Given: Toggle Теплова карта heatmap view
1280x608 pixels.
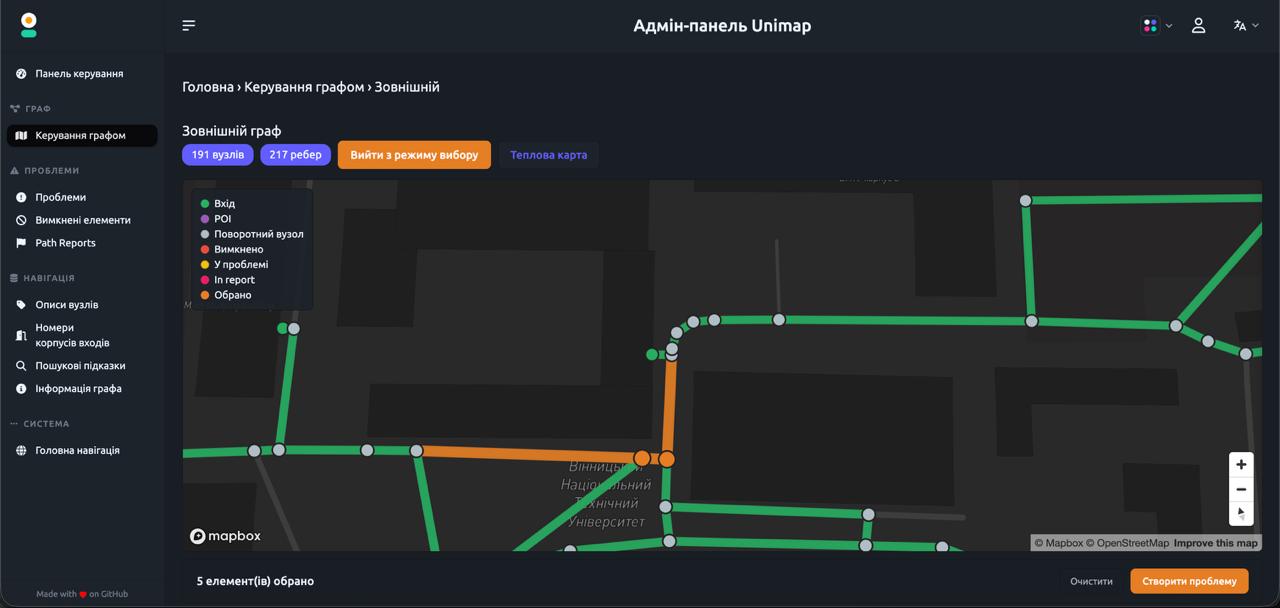Looking at the screenshot, I should (x=548, y=155).
